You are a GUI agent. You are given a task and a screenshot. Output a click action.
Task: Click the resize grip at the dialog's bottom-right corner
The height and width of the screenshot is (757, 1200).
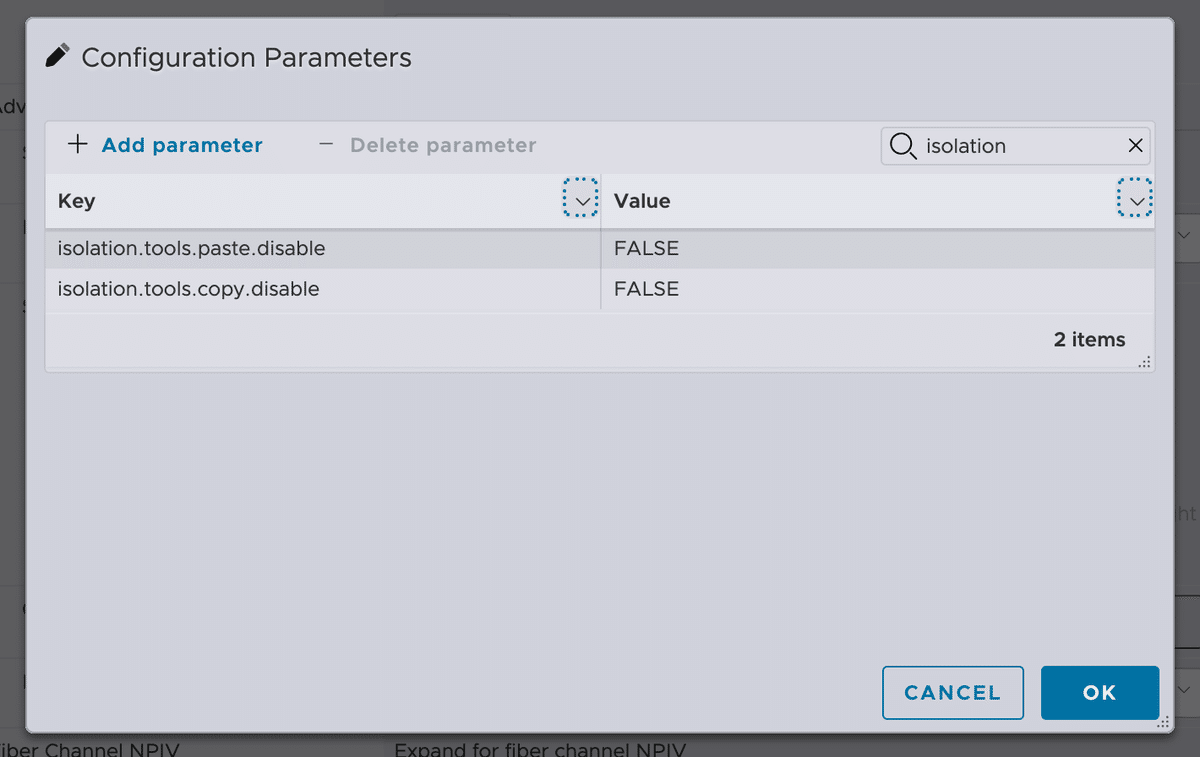pos(1163,721)
